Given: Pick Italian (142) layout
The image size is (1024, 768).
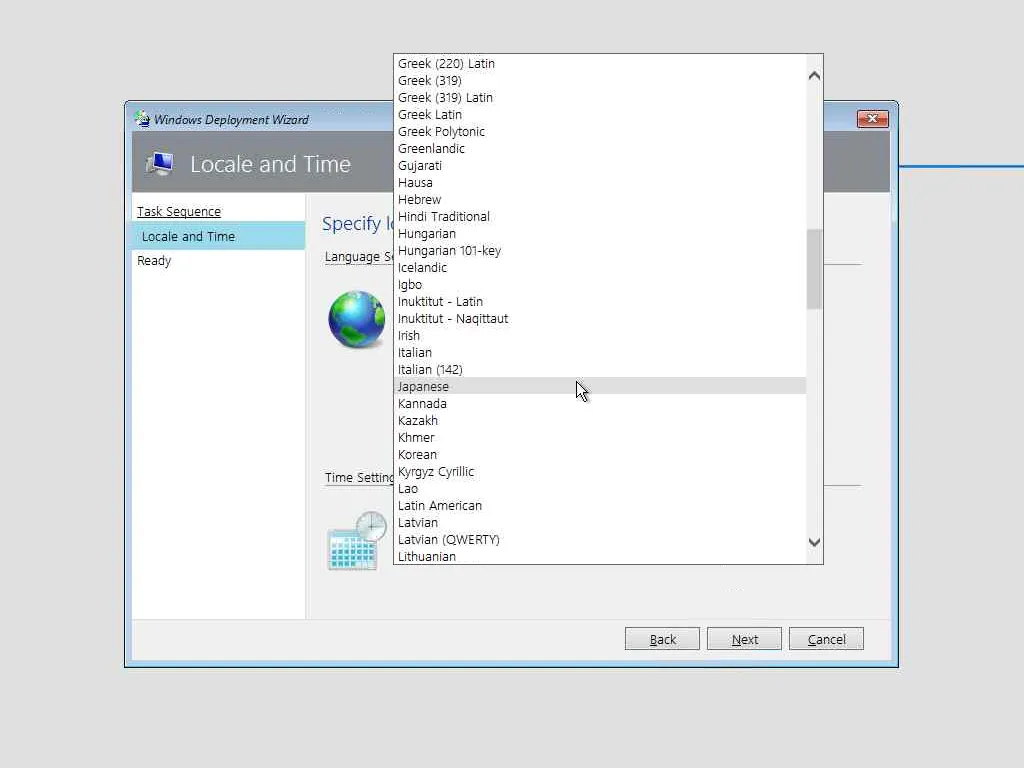Looking at the screenshot, I should point(600,369).
